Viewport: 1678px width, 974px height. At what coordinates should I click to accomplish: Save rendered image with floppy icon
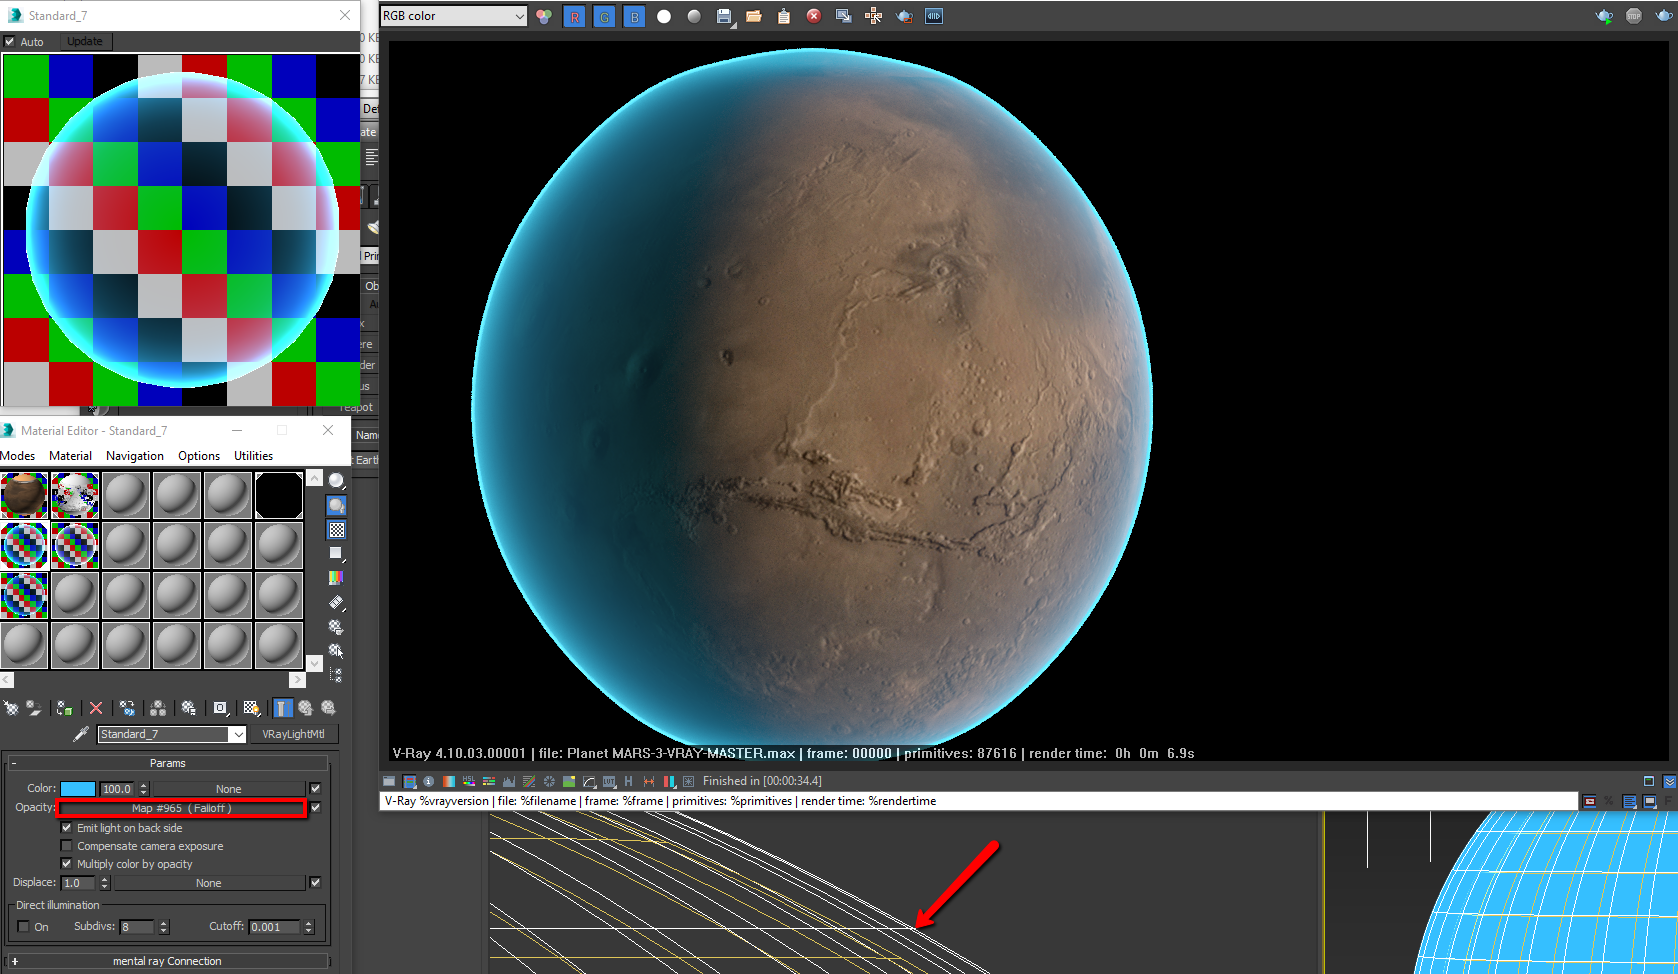[724, 17]
